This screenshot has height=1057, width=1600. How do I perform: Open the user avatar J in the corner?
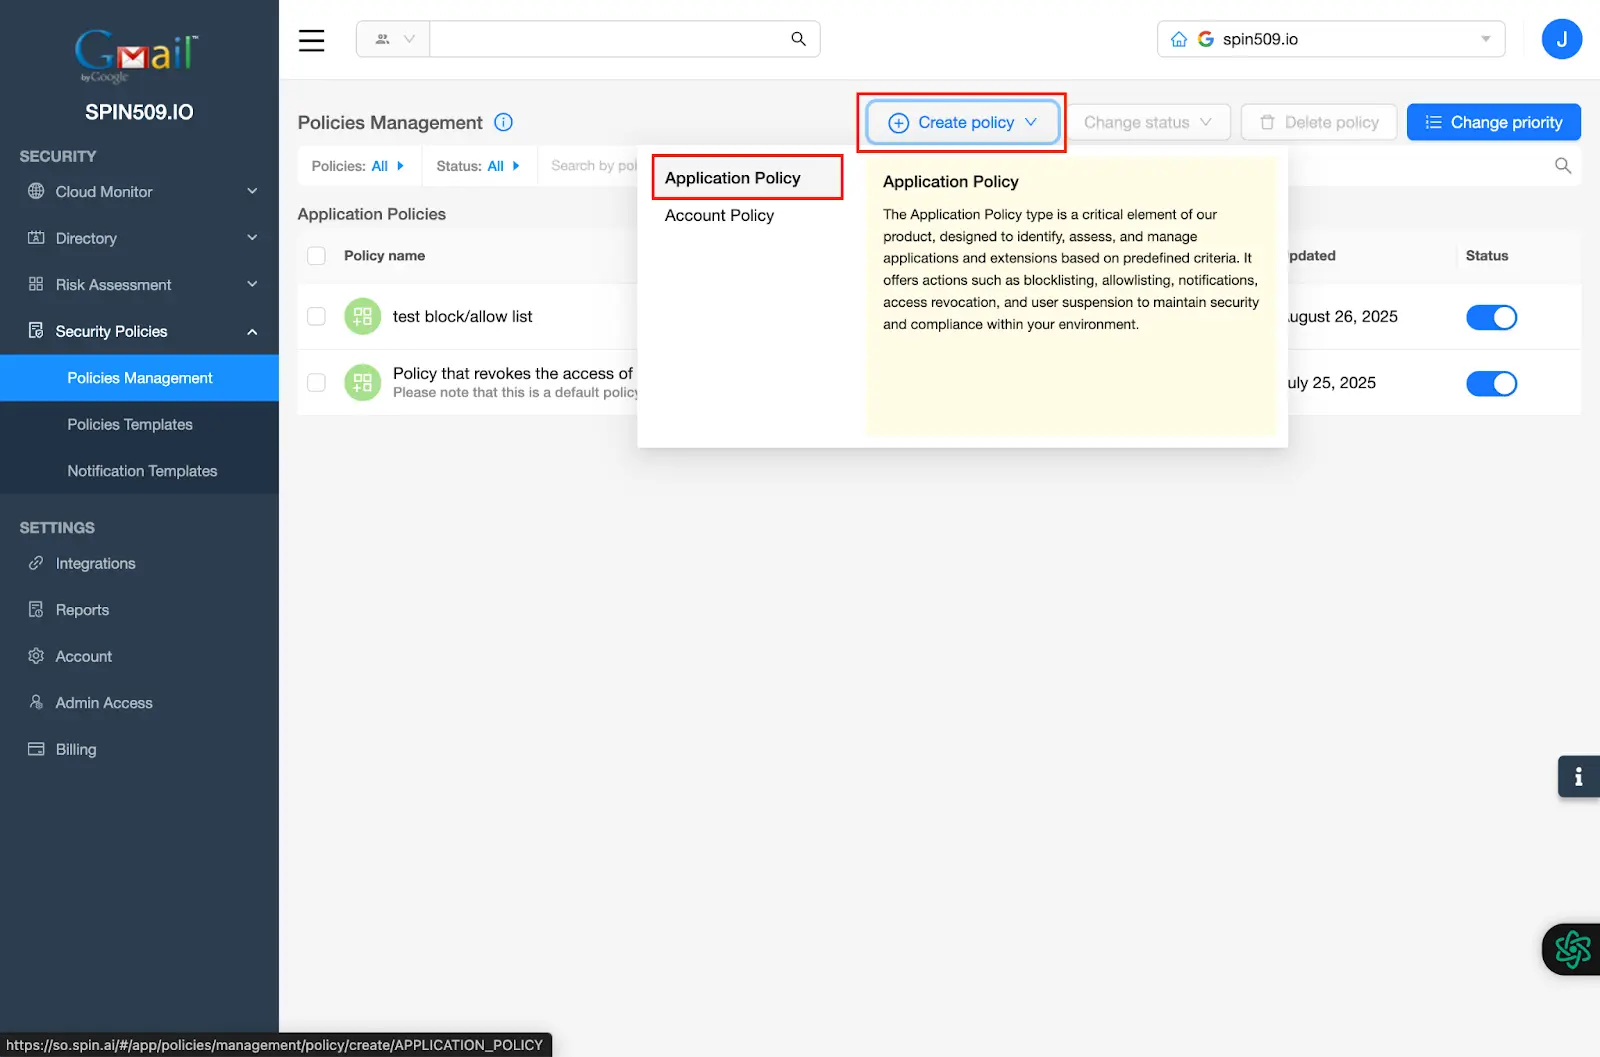click(1561, 38)
